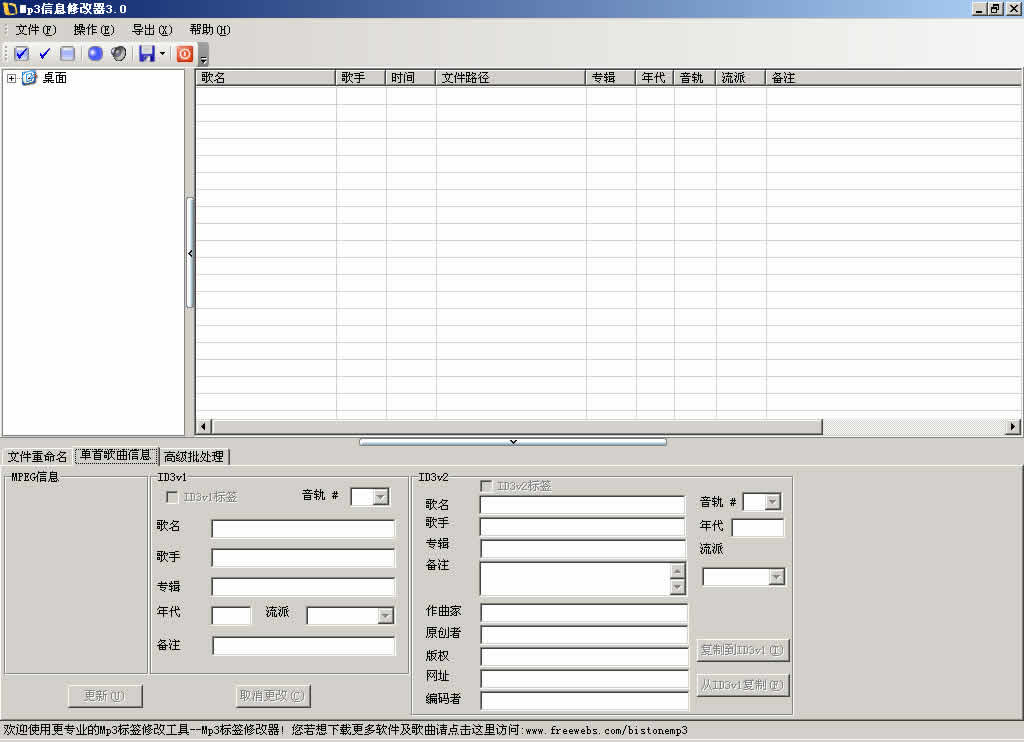Open the 操作(E) menu
The image size is (1024, 742).
94,30
